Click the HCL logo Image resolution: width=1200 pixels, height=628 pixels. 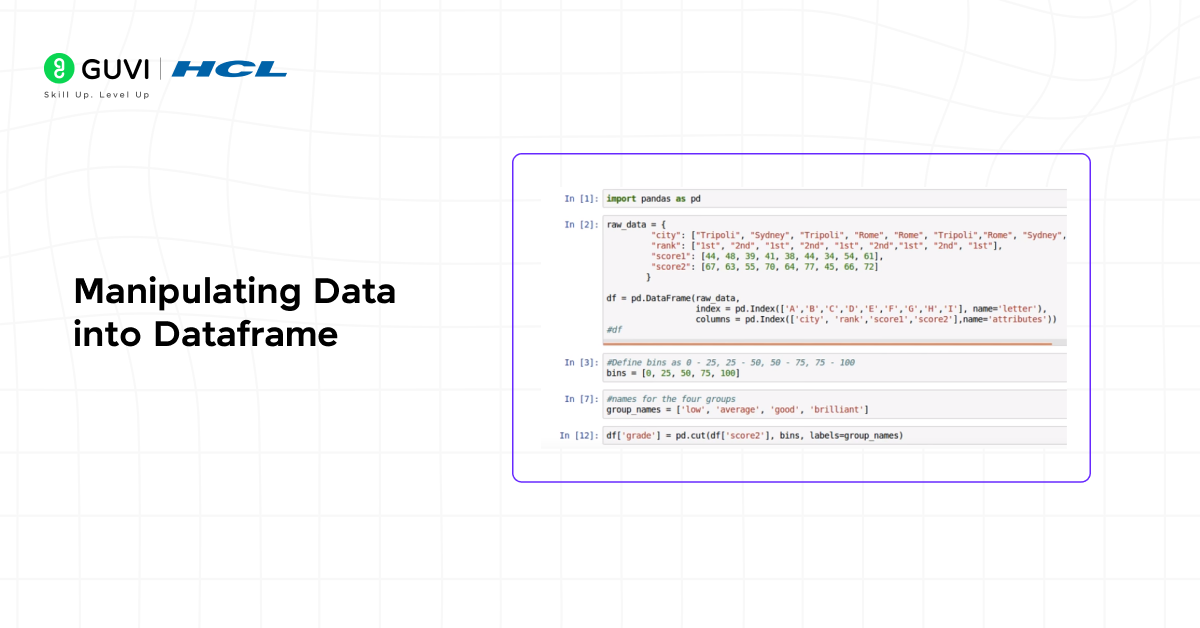click(230, 69)
